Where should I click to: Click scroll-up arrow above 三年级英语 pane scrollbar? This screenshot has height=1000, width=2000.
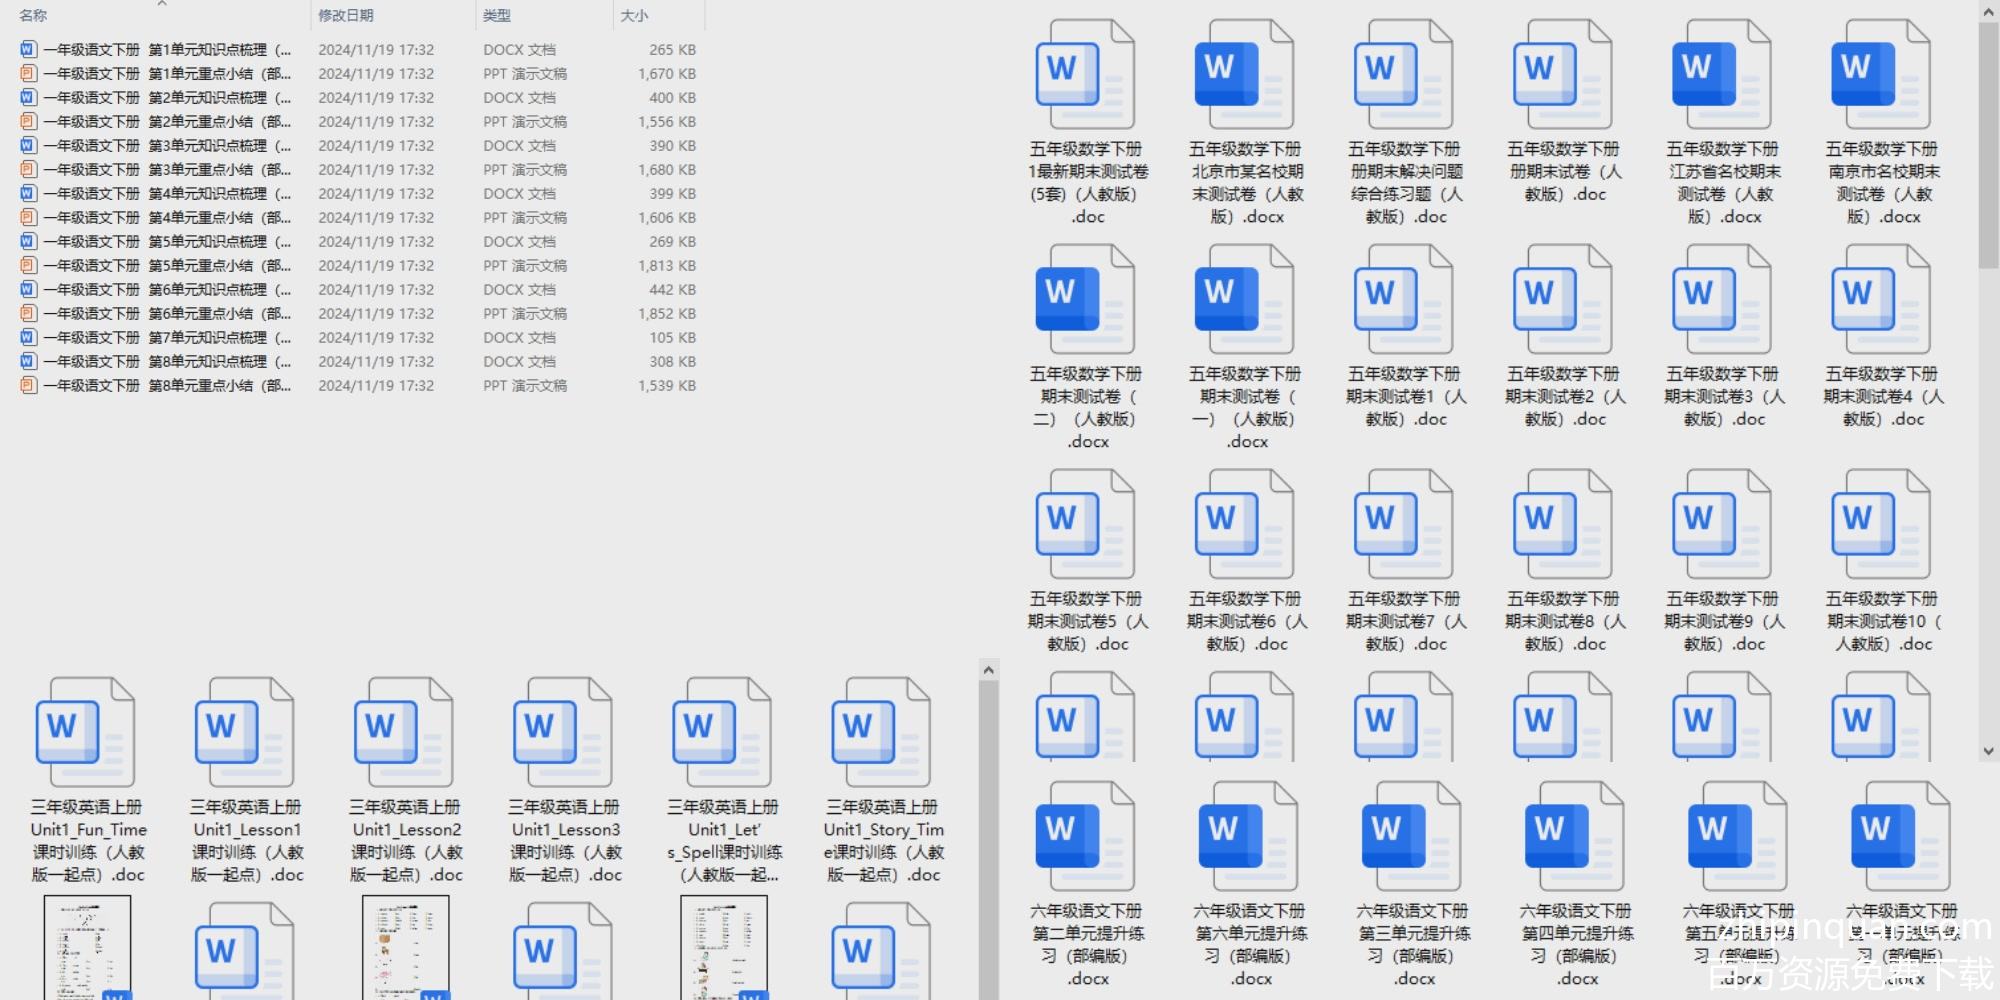(x=988, y=671)
